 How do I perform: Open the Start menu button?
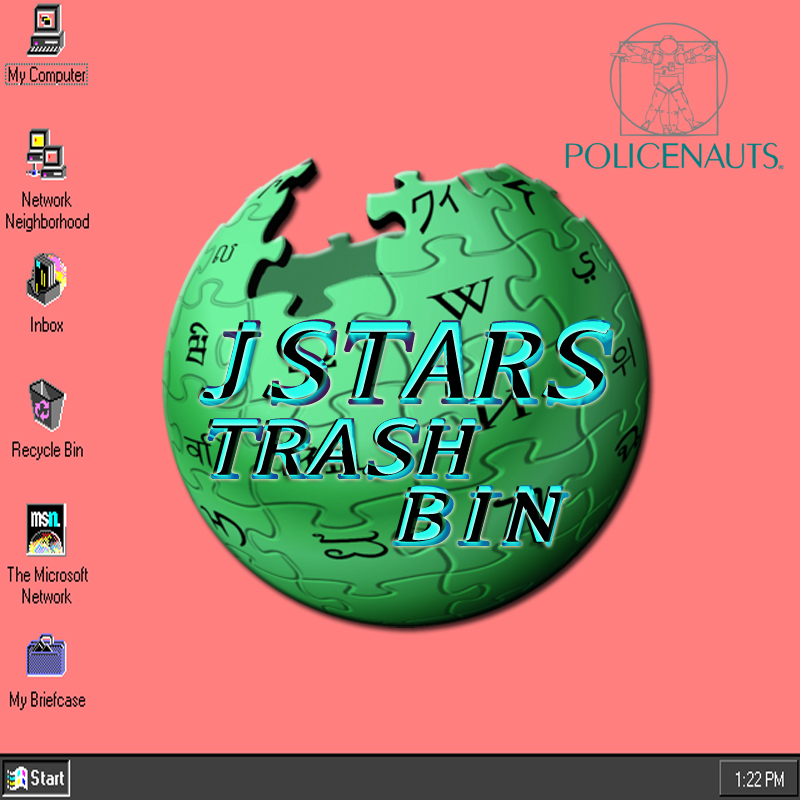pyautogui.click(x=36, y=778)
